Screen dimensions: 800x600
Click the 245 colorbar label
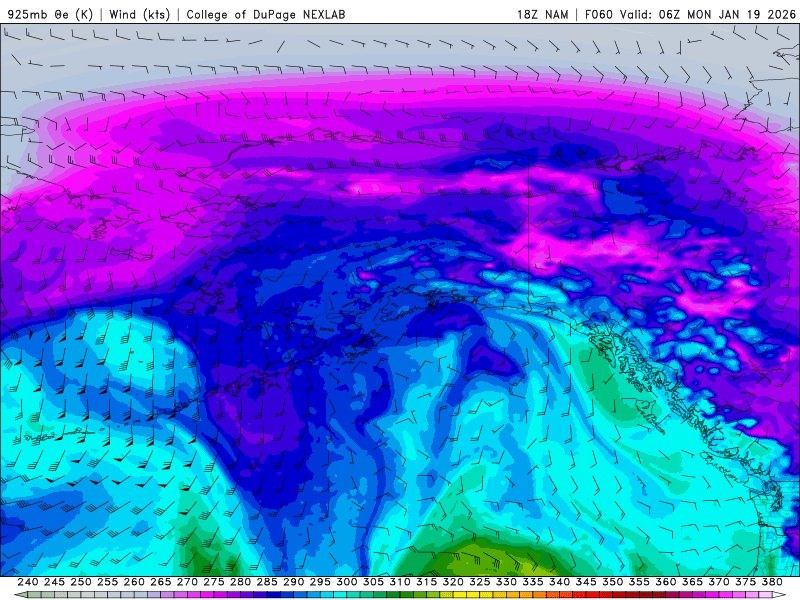54,582
